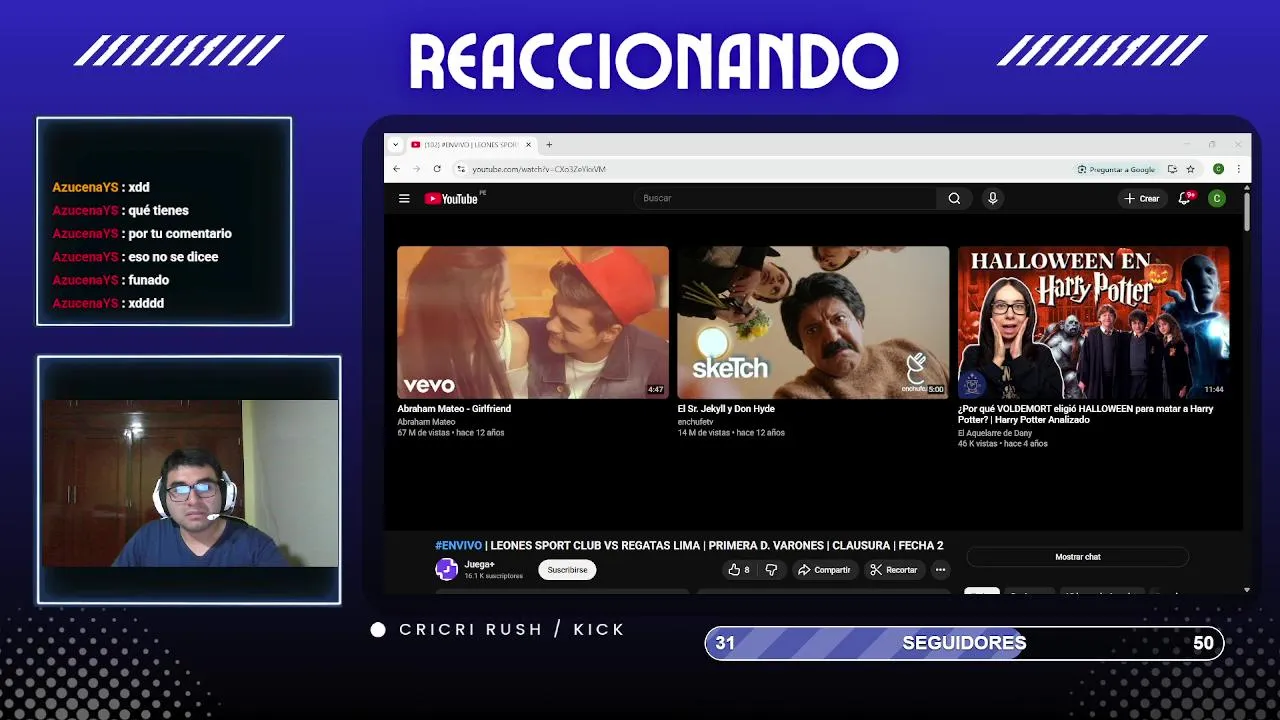This screenshot has height=720, width=1280.
Task: Go to YouTube home via the logo
Action: tap(452, 198)
